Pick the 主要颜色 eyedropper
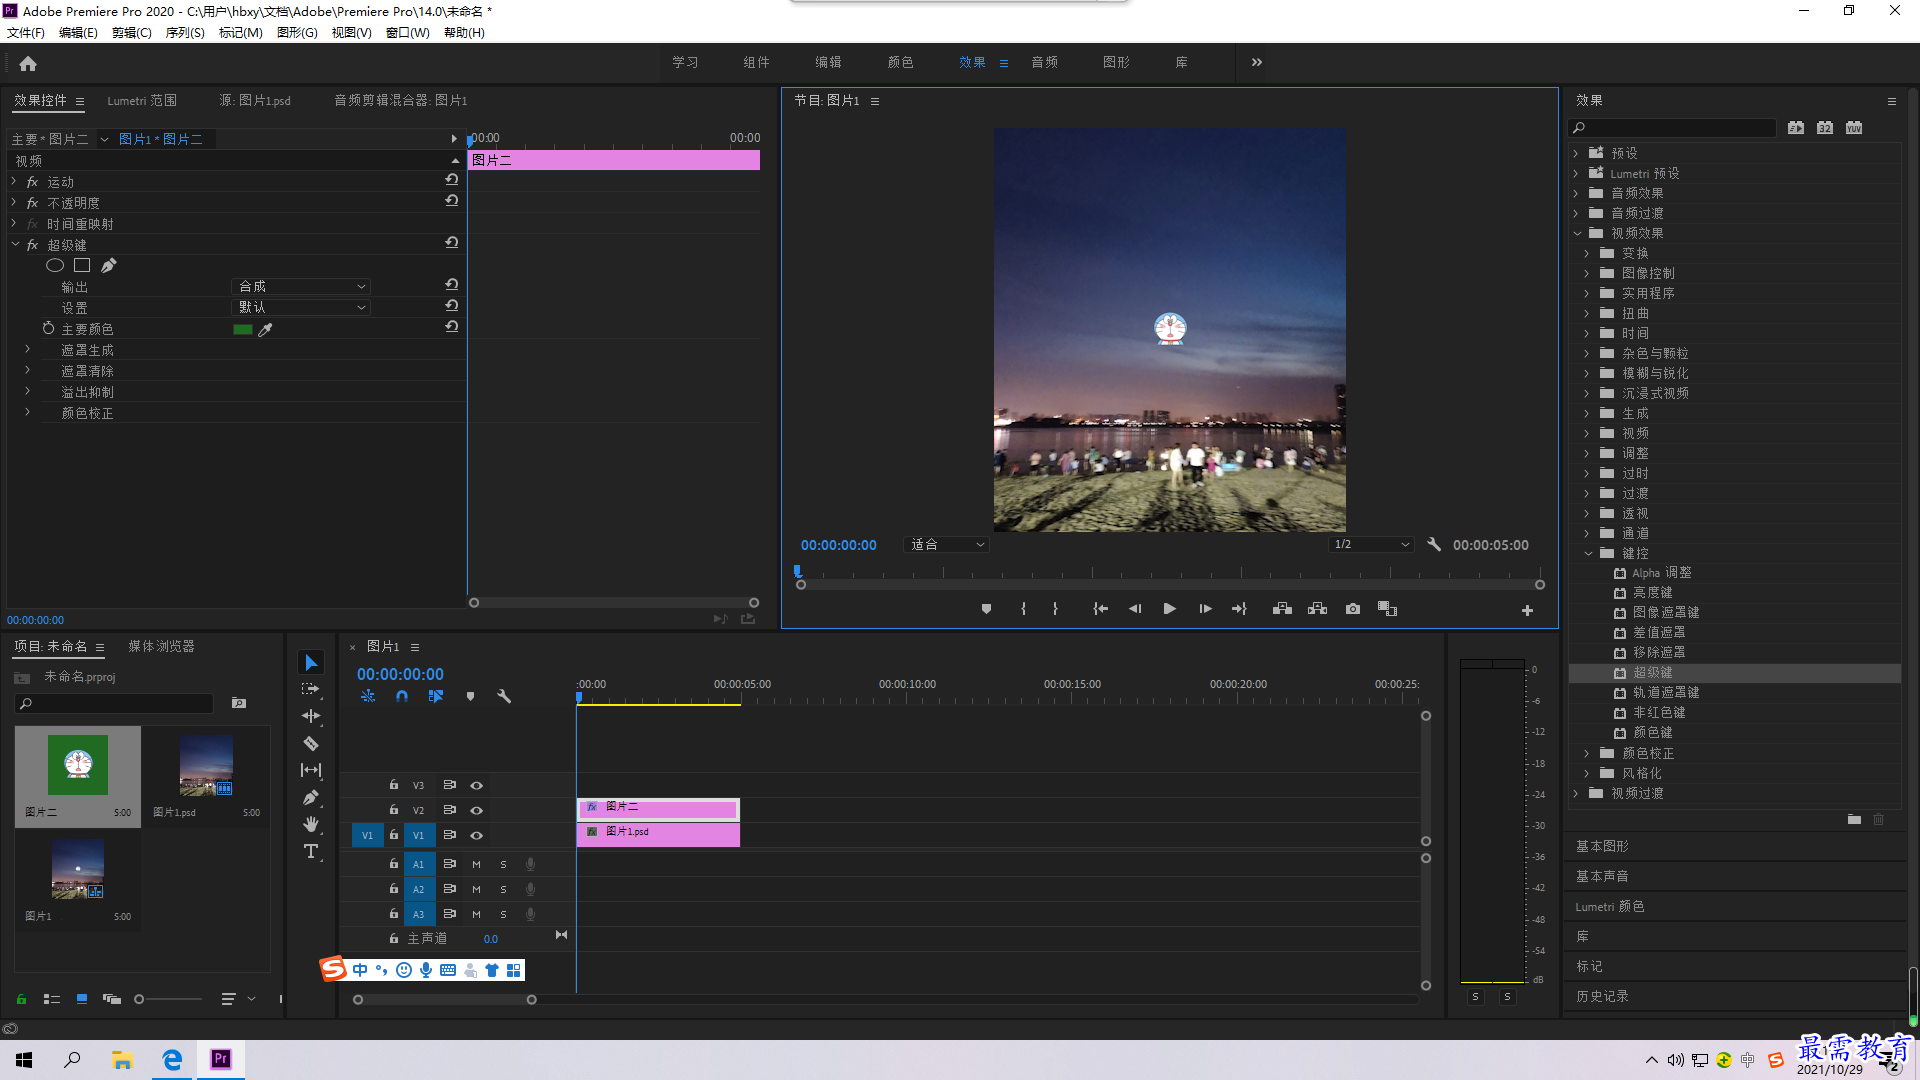 pyautogui.click(x=265, y=329)
